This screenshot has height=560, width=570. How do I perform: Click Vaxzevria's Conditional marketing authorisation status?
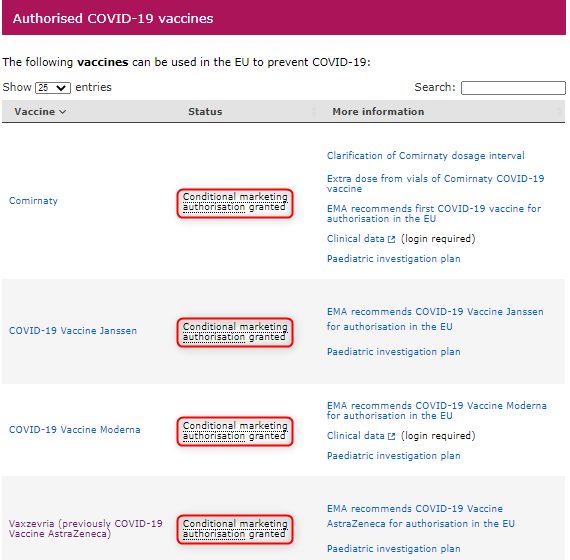pyautogui.click(x=235, y=529)
